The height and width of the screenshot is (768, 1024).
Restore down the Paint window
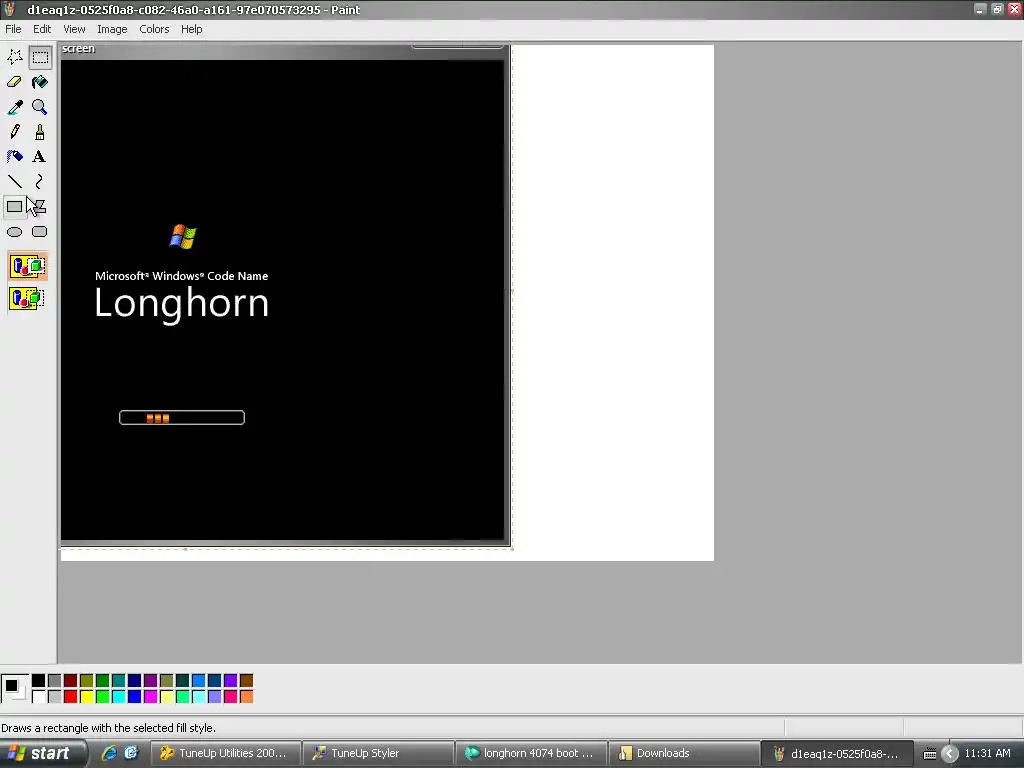coord(997,9)
